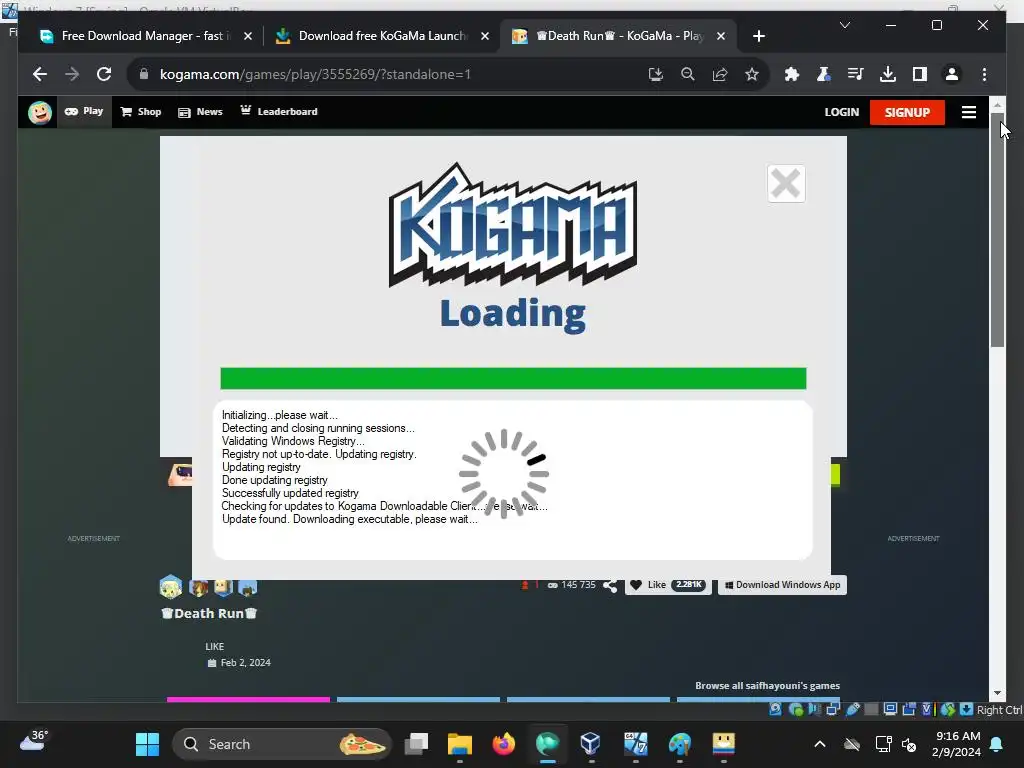Show hidden system tray icons

coord(820,744)
